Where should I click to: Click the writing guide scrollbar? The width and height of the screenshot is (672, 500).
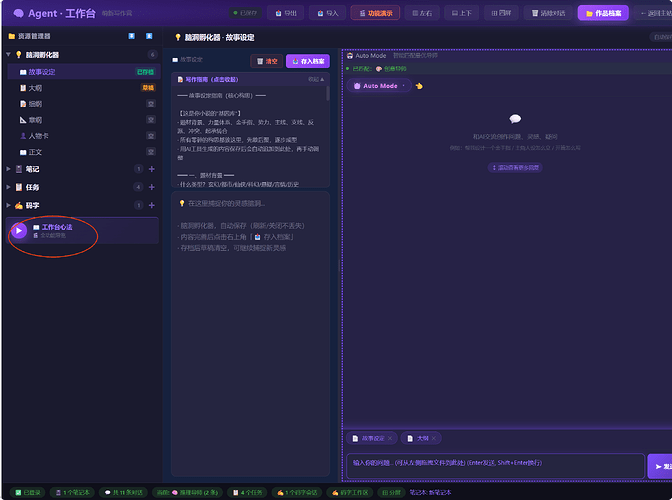pos(328,93)
